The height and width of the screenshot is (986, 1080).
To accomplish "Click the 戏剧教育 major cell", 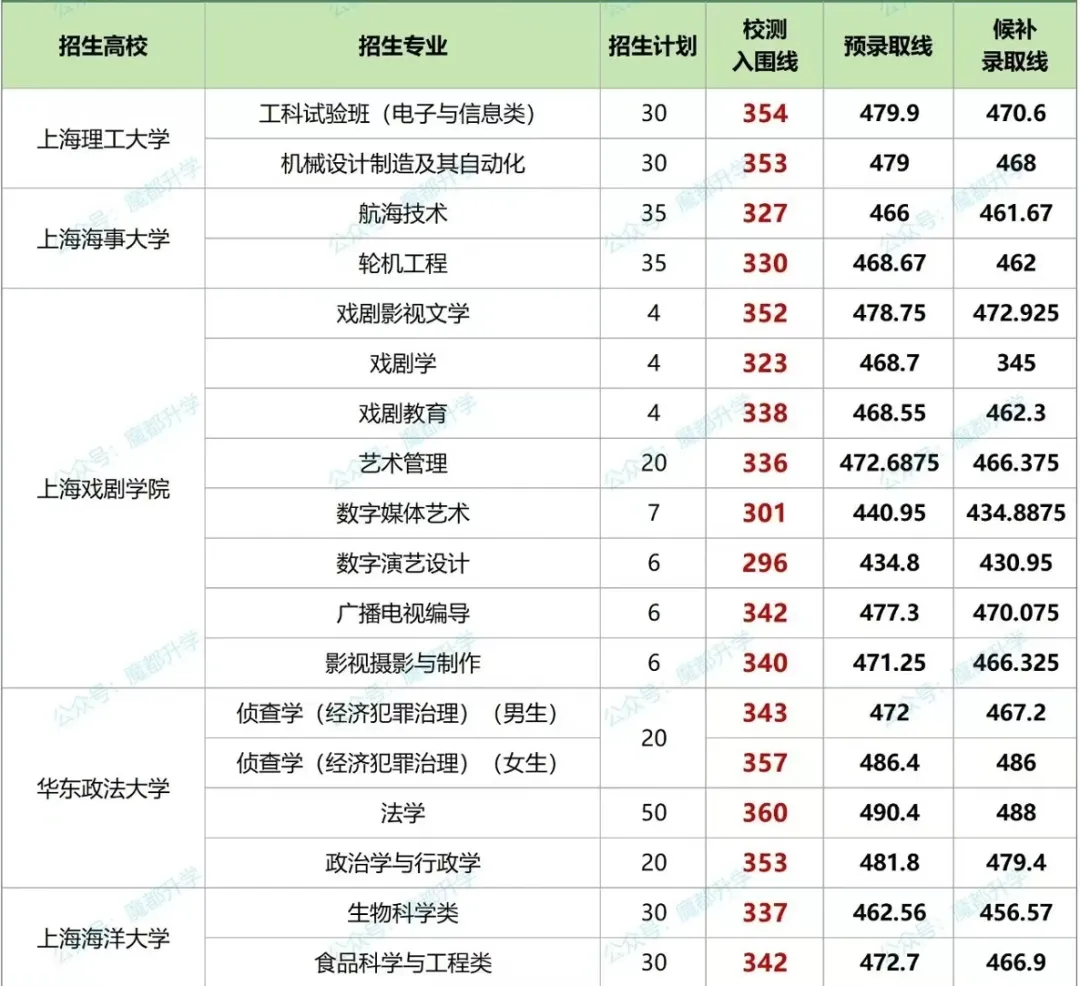I will tap(403, 413).
